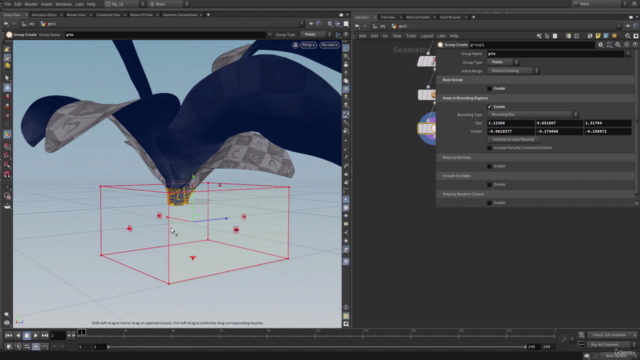Viewport: 640px width, 360px height.
Task: Click the parameter pane help icon
Action: tap(635, 44)
